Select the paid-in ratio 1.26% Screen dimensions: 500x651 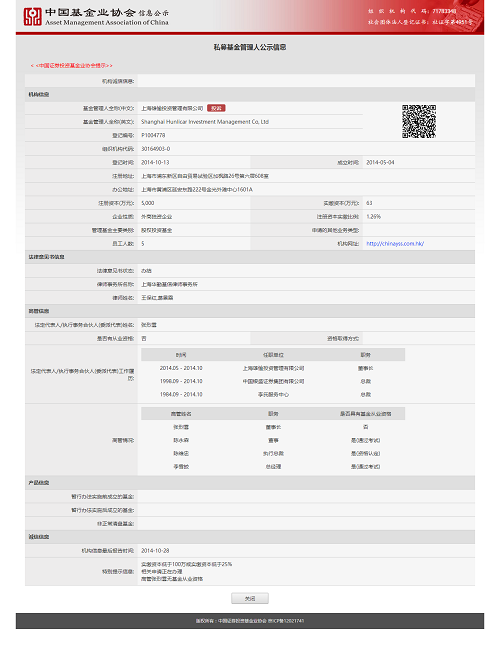(x=373, y=217)
